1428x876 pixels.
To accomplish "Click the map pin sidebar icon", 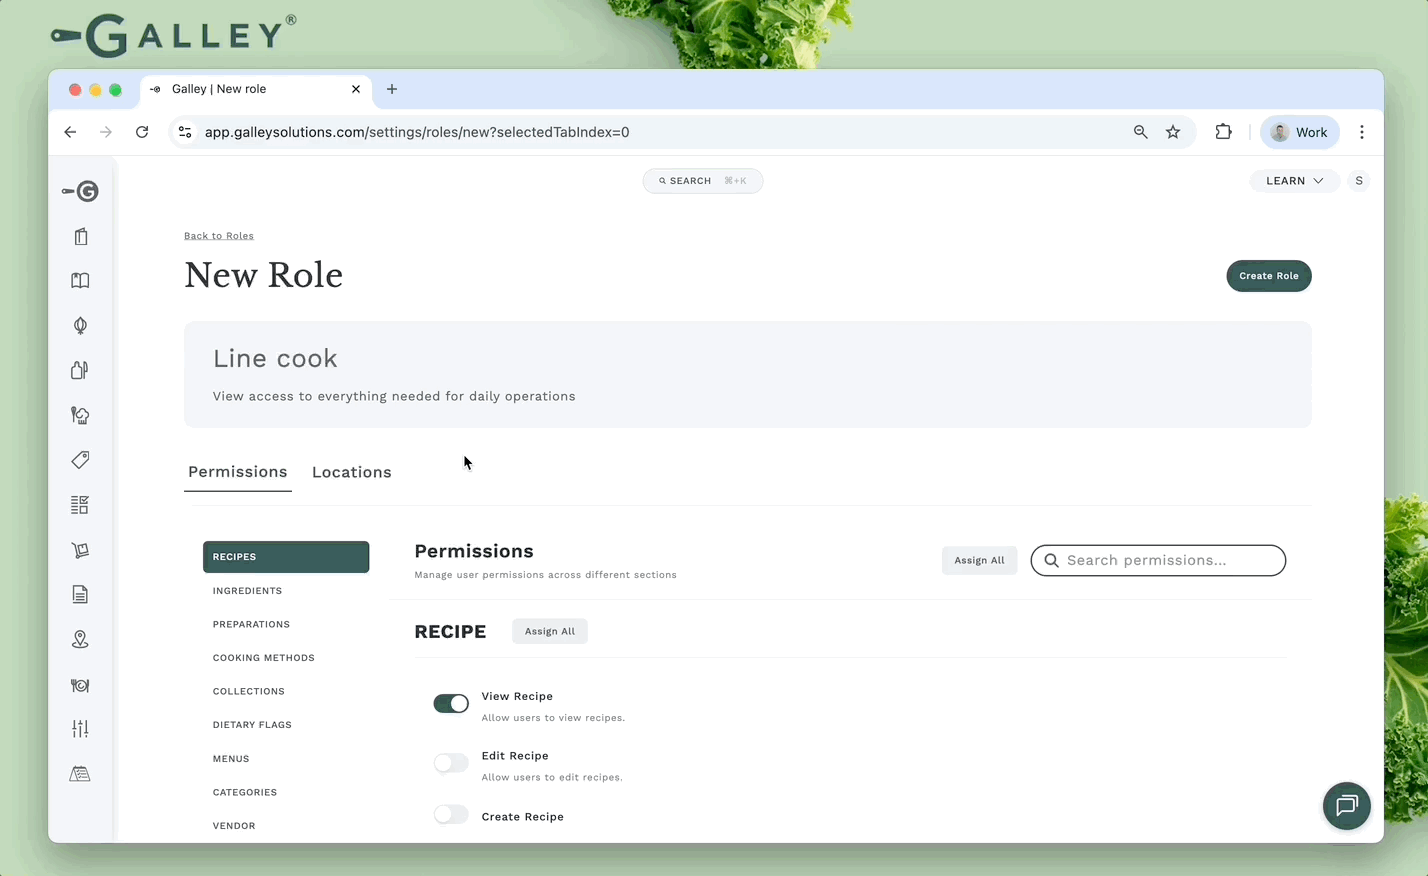I will coord(80,640).
